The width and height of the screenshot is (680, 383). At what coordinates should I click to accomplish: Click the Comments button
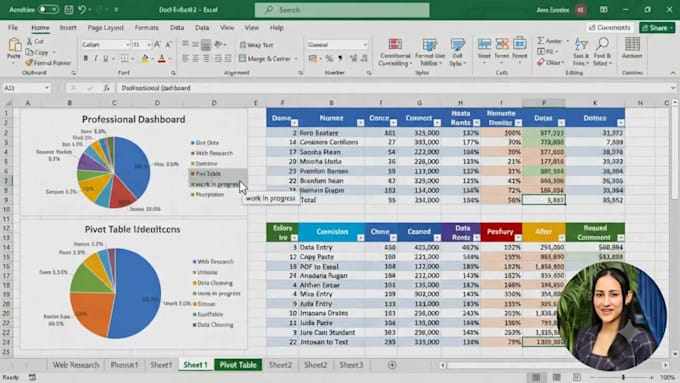point(609,28)
